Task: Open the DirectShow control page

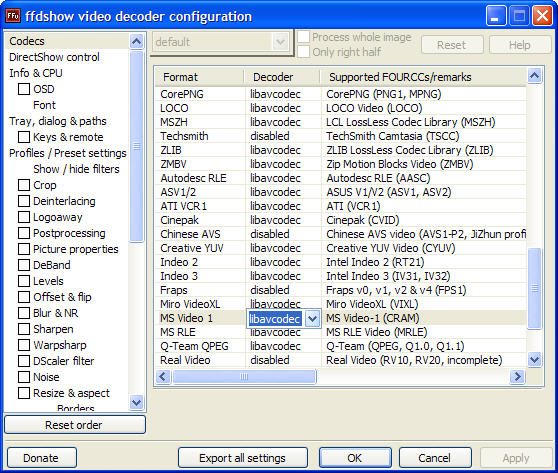Action: pos(54,57)
